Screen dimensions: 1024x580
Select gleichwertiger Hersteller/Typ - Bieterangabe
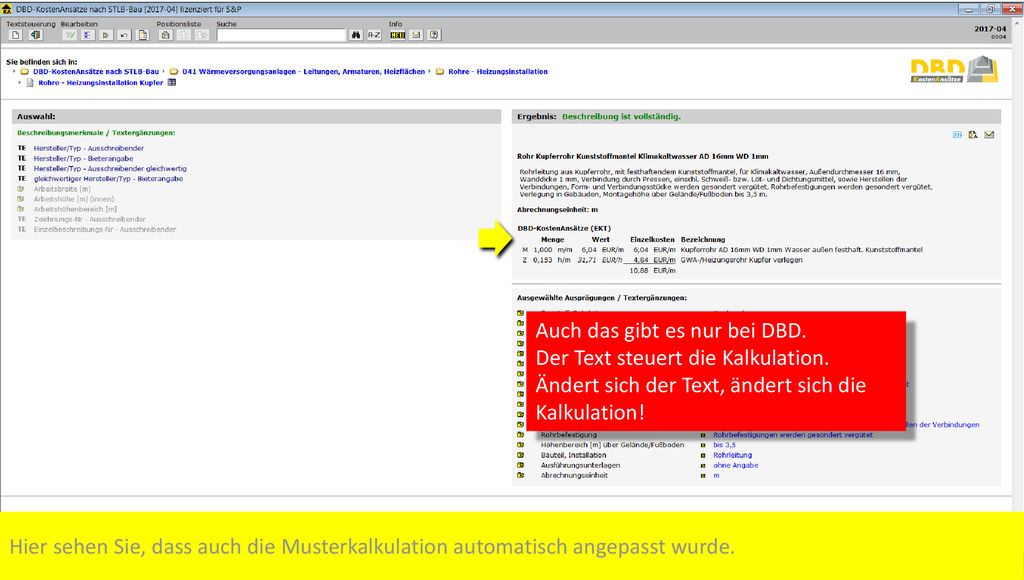click(x=108, y=179)
